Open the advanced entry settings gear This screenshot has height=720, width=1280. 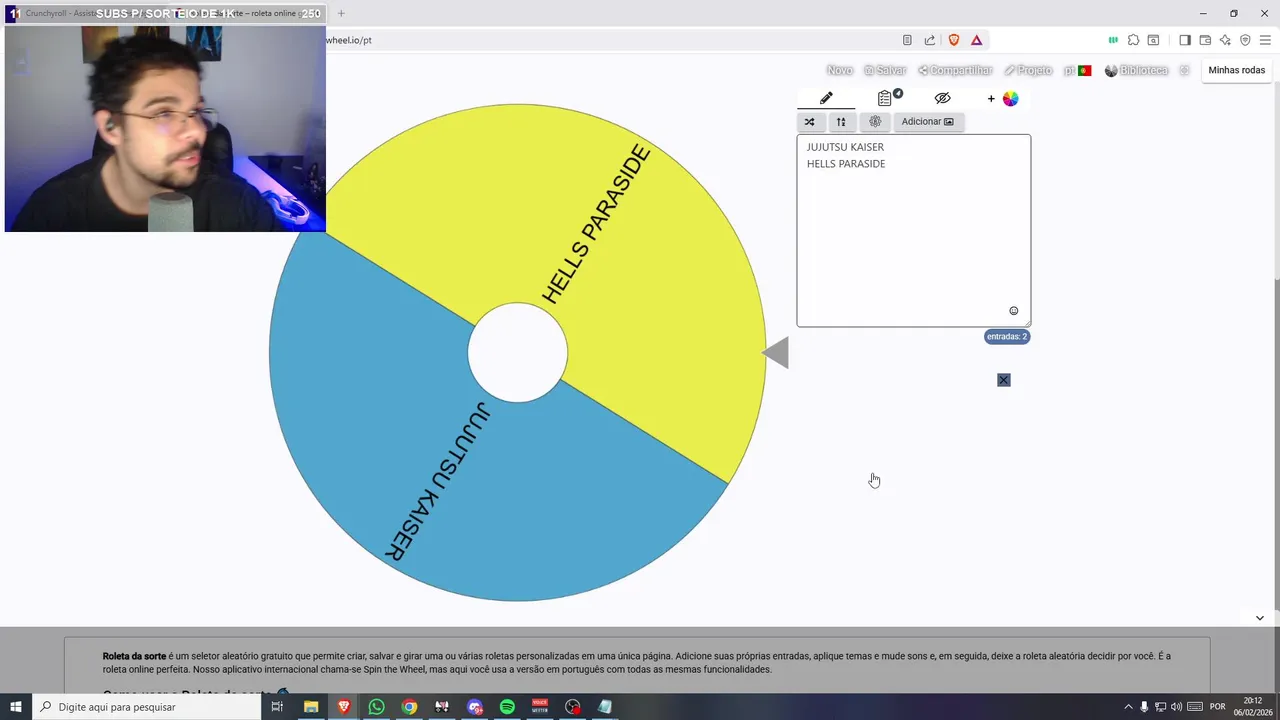[875, 122]
